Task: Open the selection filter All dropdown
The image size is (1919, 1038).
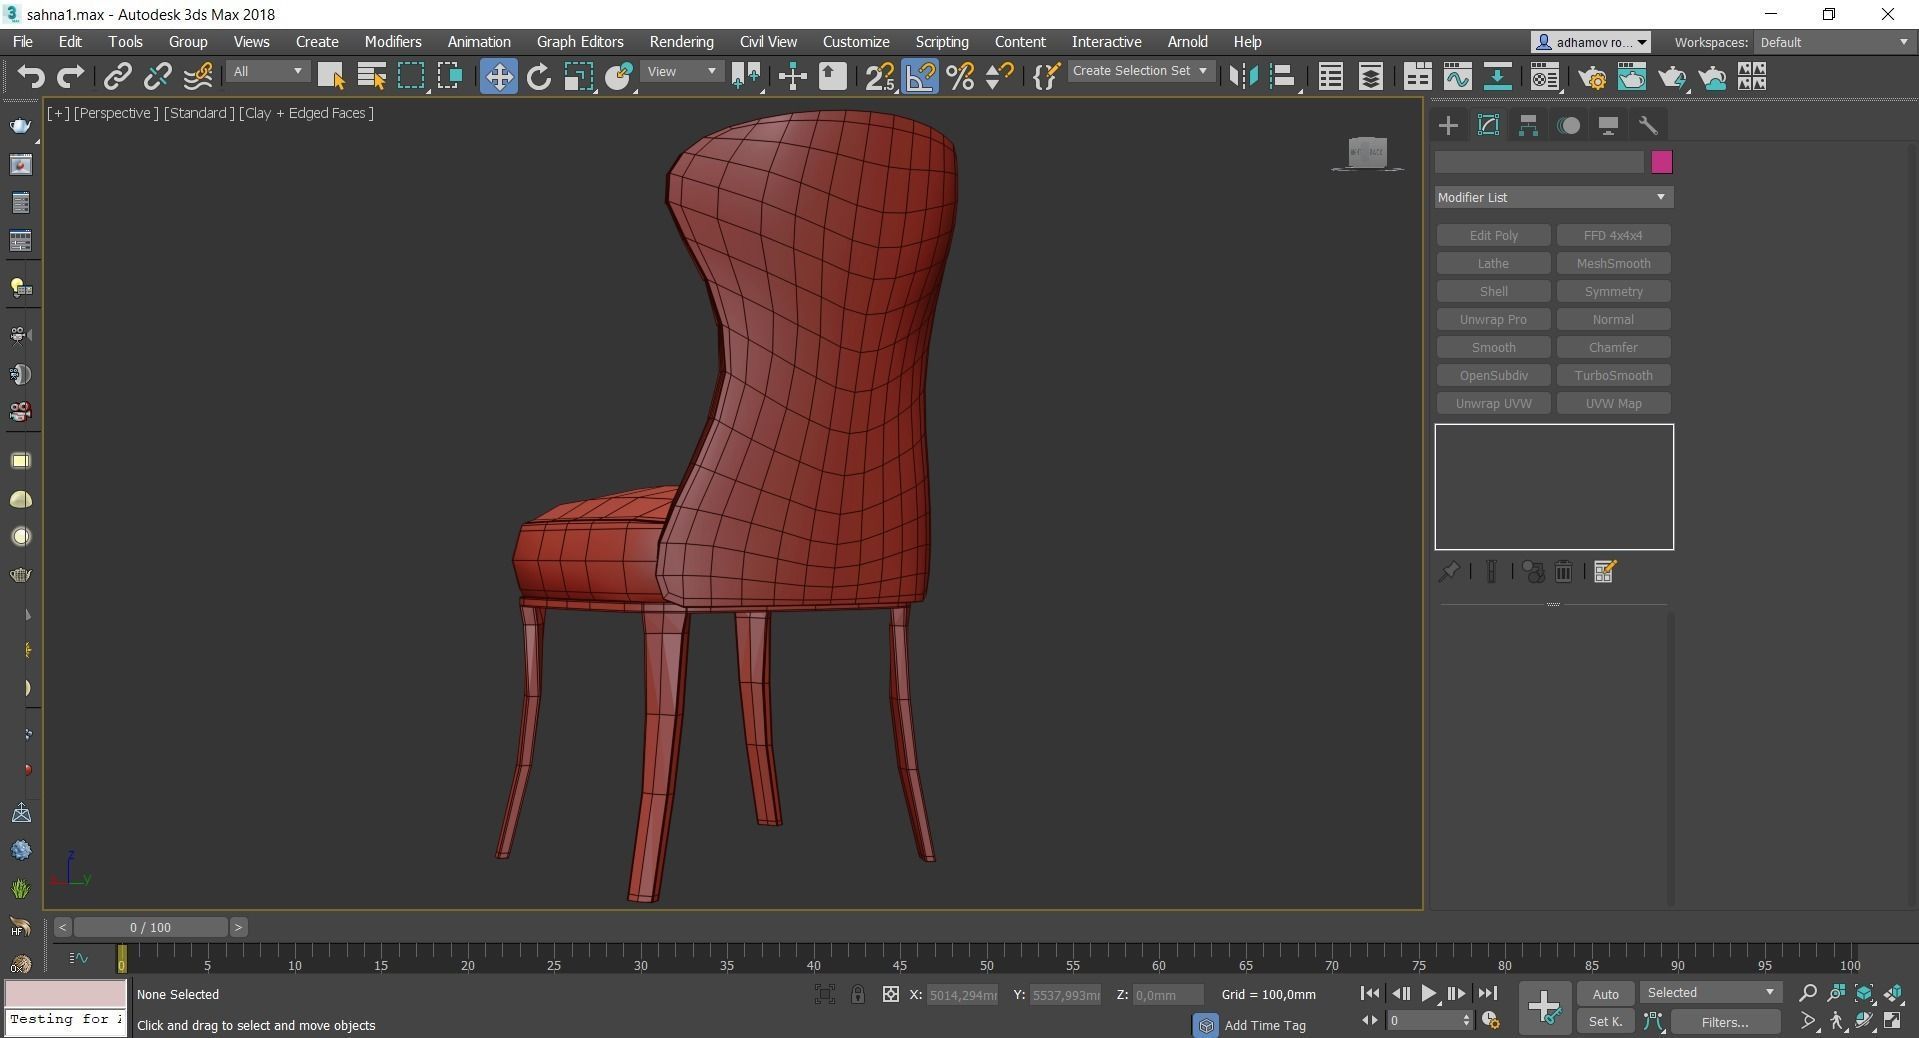Action: [267, 72]
